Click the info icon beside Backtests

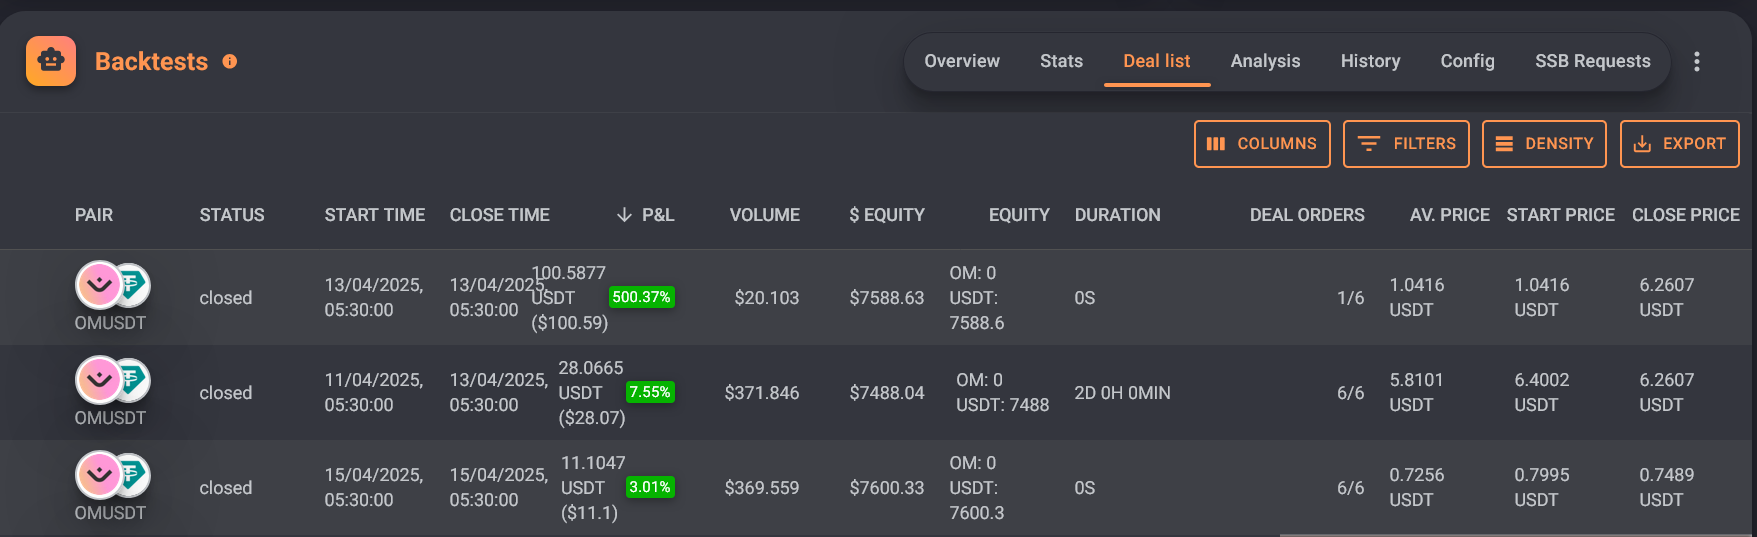[x=230, y=62]
